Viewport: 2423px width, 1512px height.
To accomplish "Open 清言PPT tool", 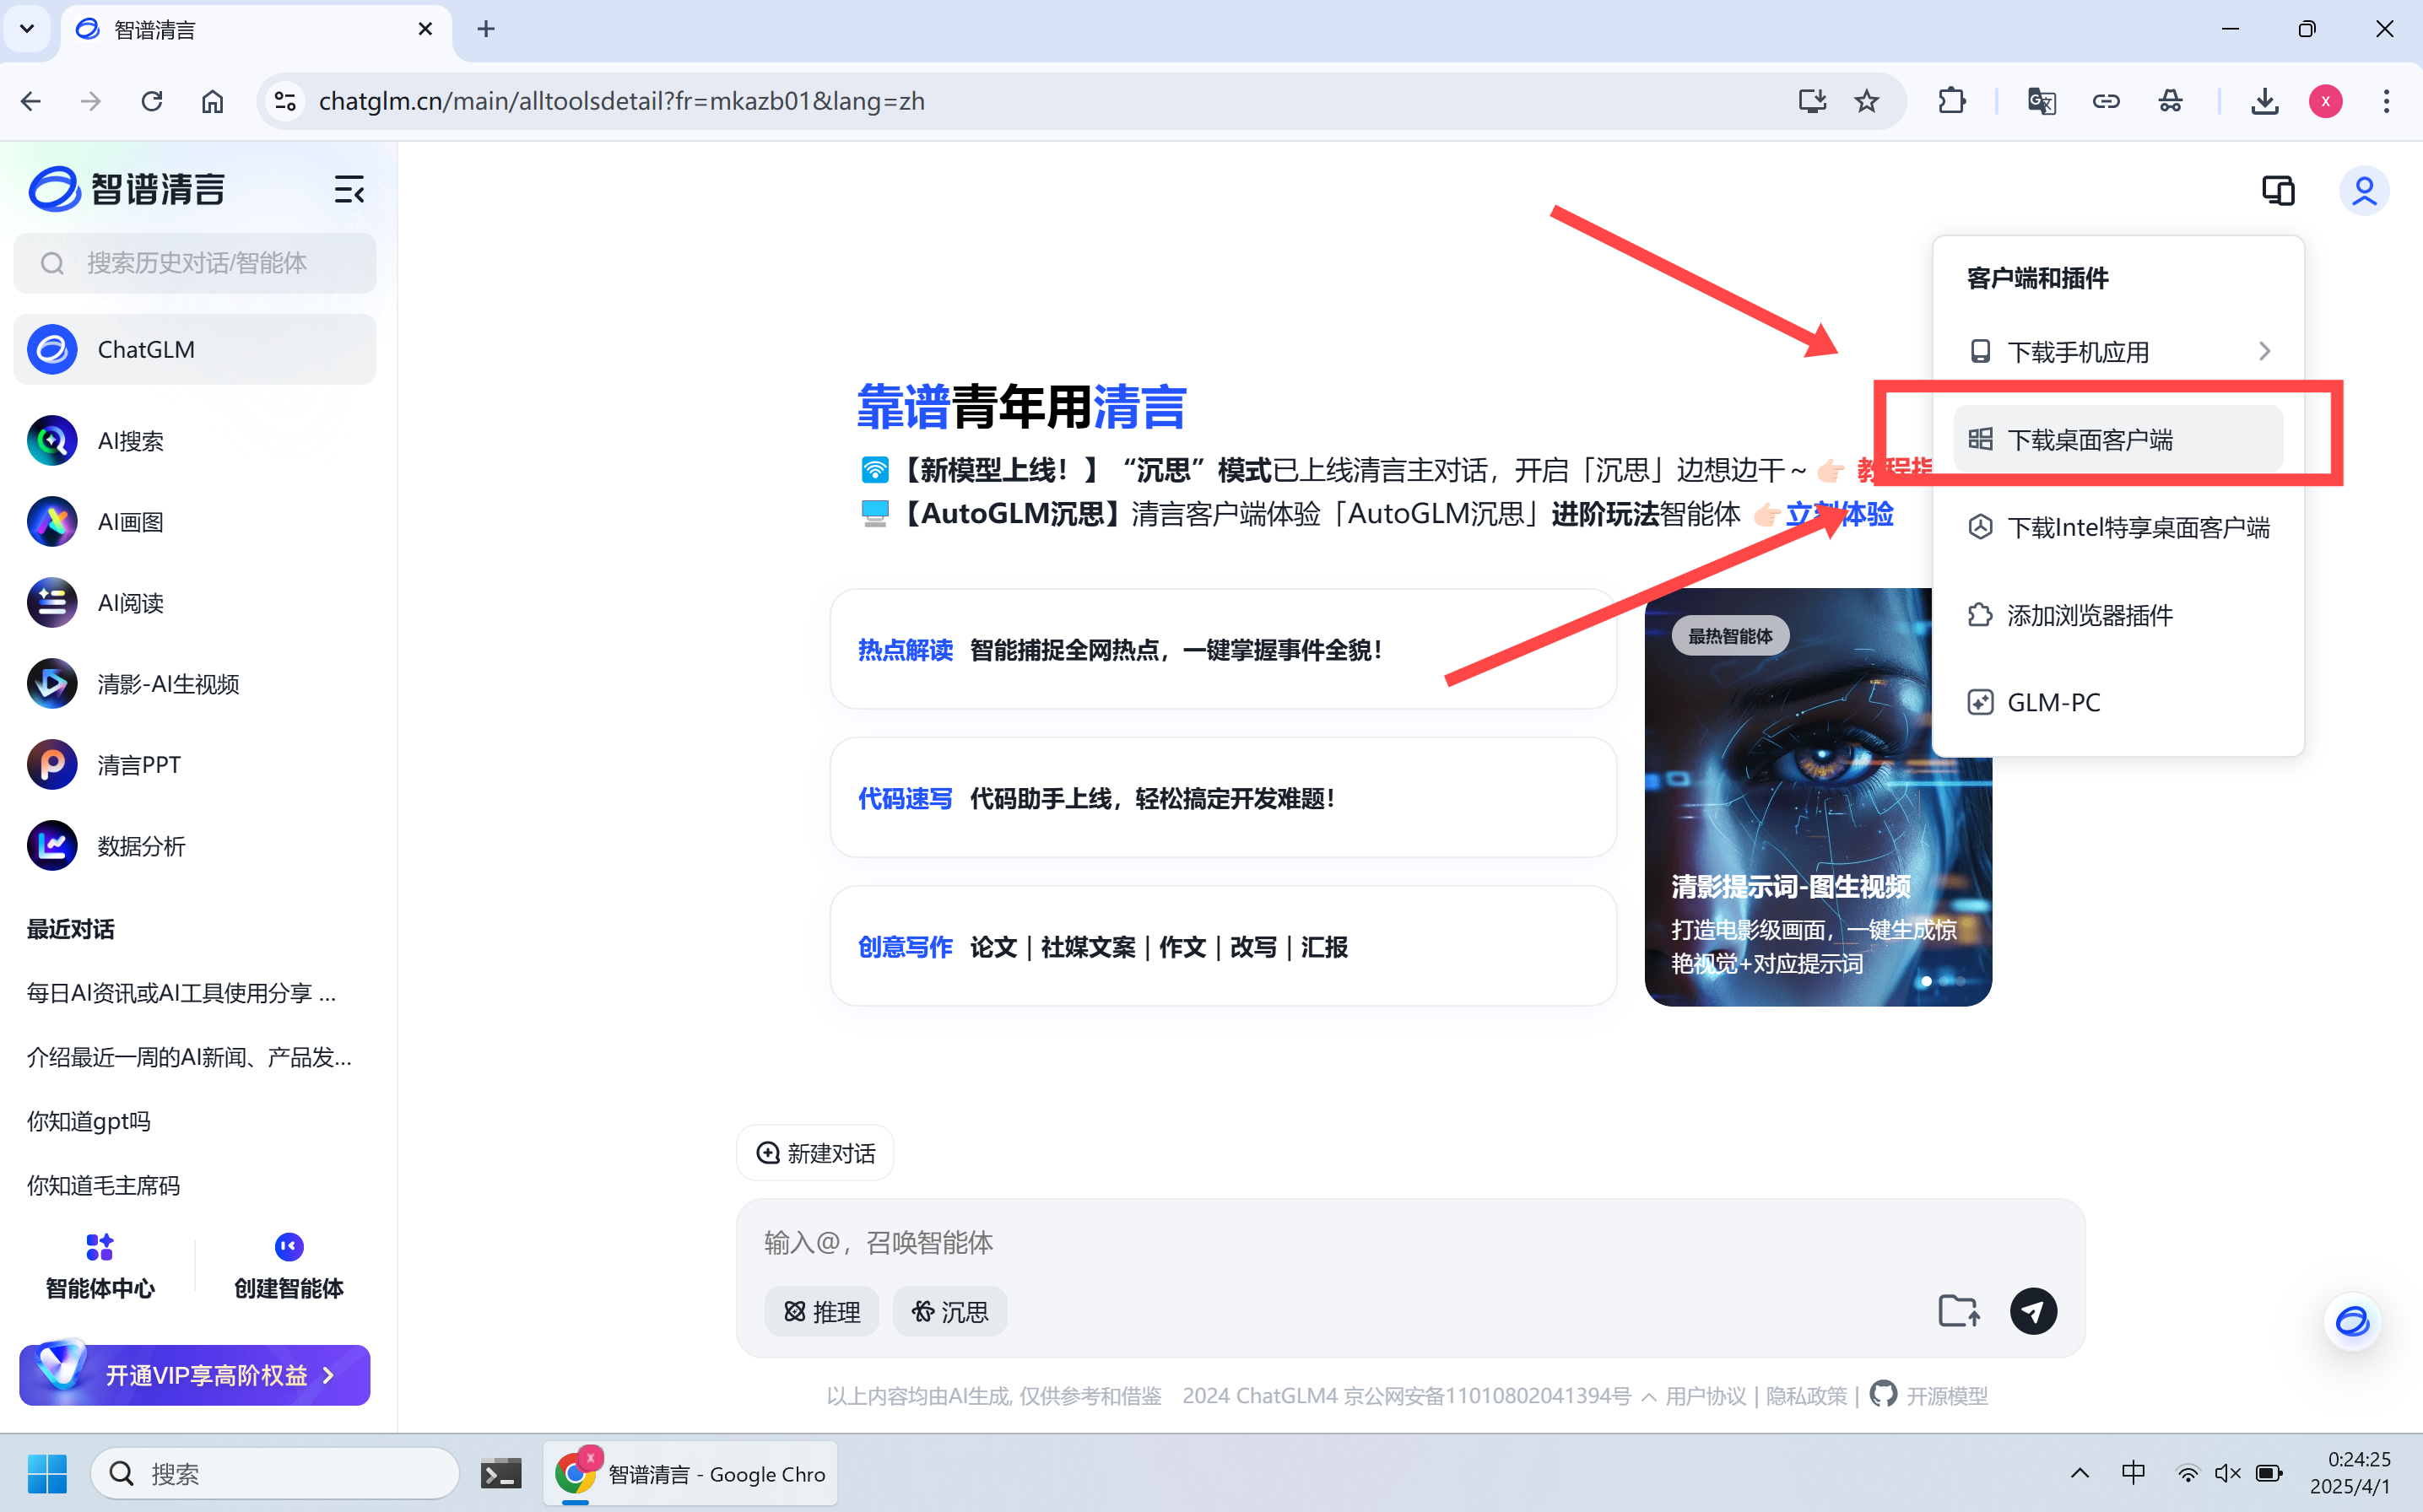I will tap(138, 765).
